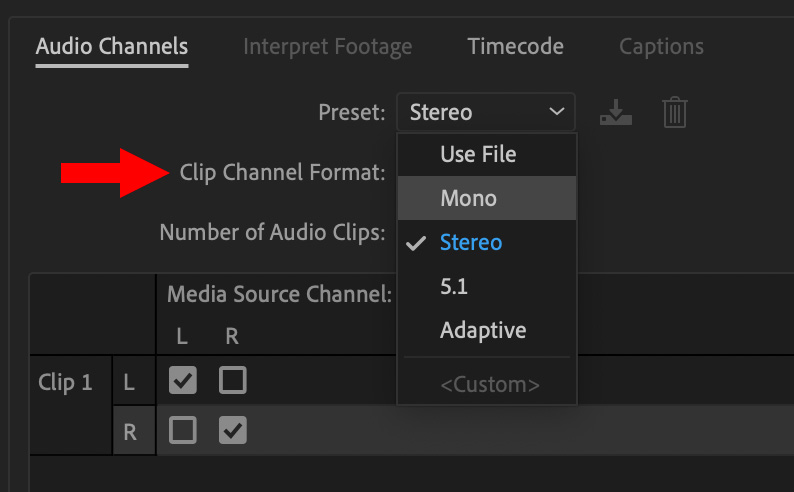Viewport: 794px width, 492px height.
Task: Uncheck Clip 1 R row, R channel checkbox
Action: [233, 430]
